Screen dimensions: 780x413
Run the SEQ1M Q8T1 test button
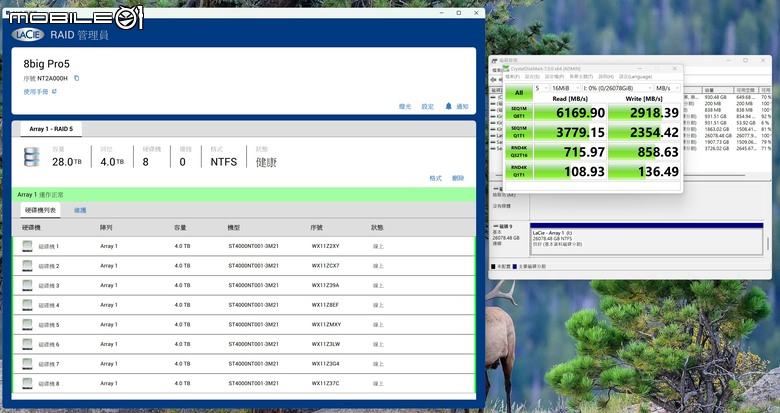(519, 112)
